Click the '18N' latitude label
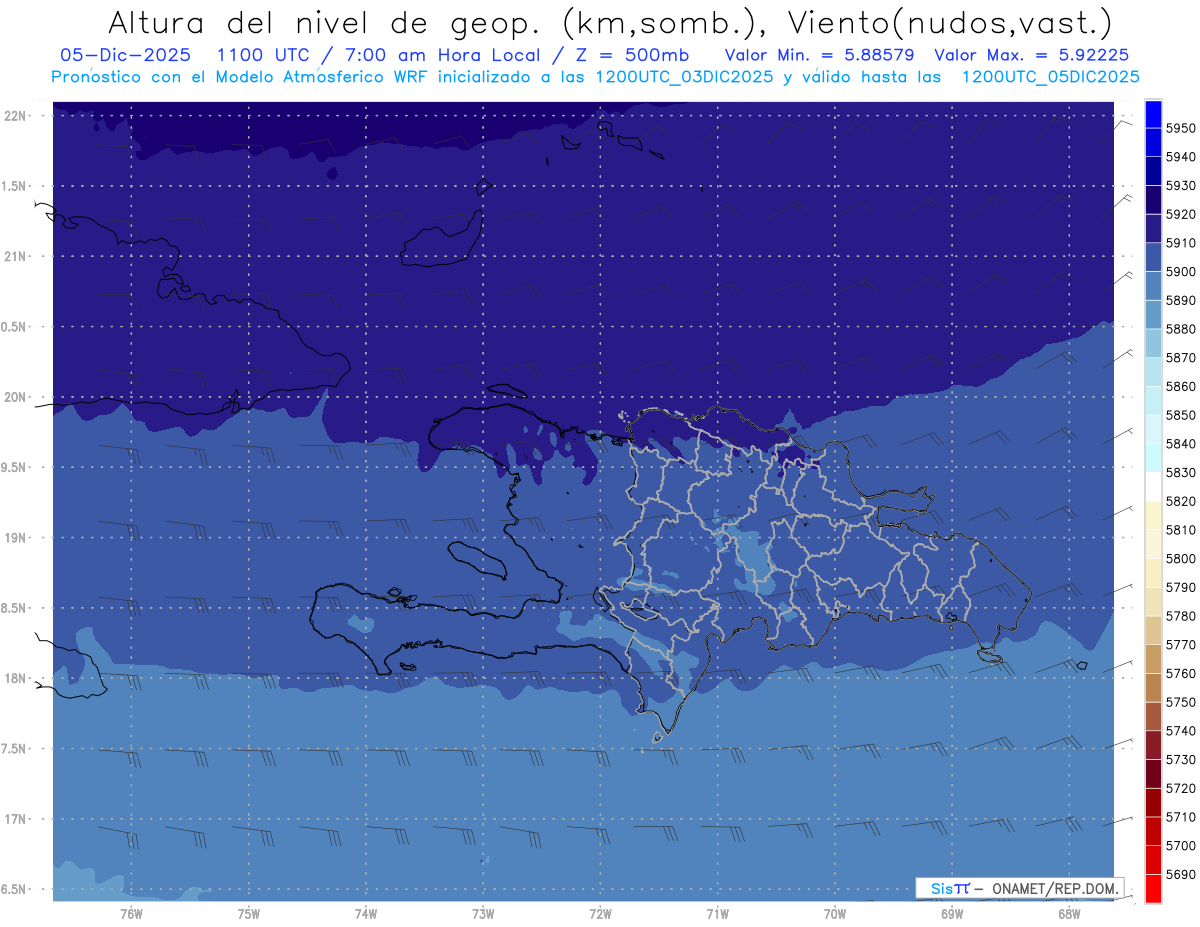Viewport: 1200px width, 927px height. (14, 678)
